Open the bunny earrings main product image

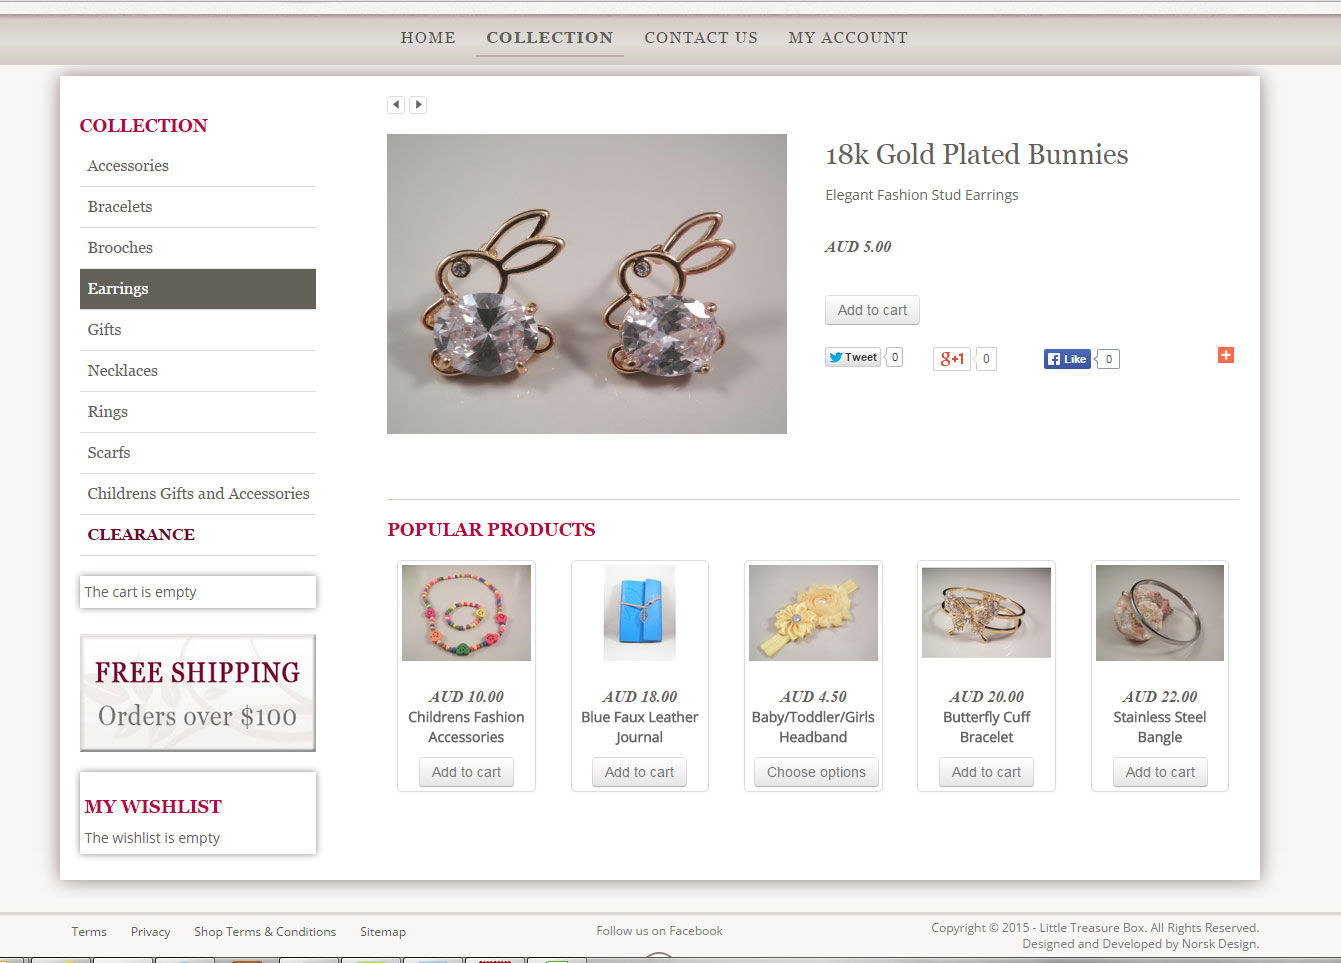coord(587,284)
